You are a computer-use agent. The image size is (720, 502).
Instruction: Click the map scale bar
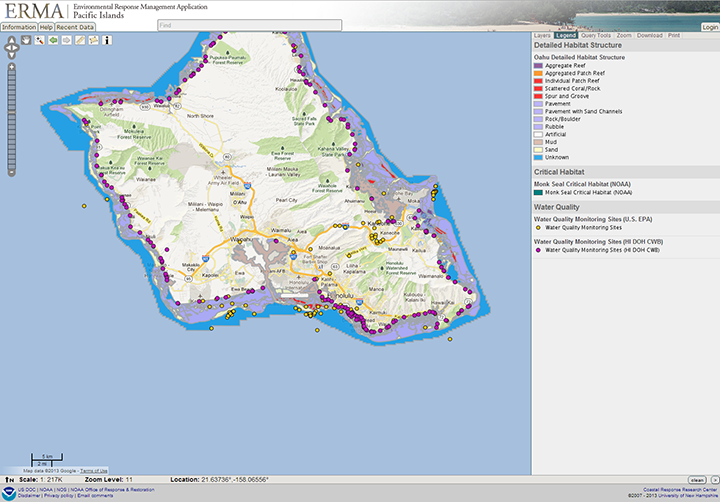pyautogui.click(x=47, y=460)
